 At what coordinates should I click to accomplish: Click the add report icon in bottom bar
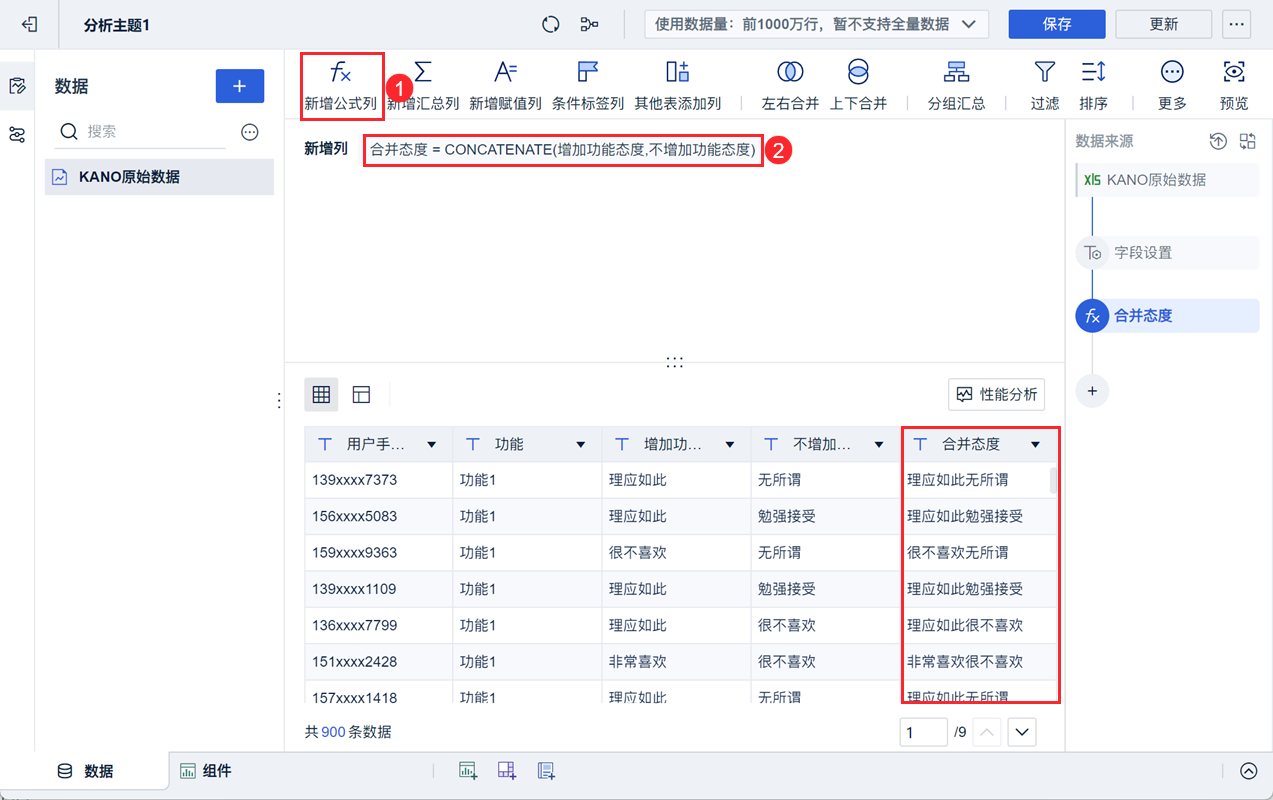(546, 771)
